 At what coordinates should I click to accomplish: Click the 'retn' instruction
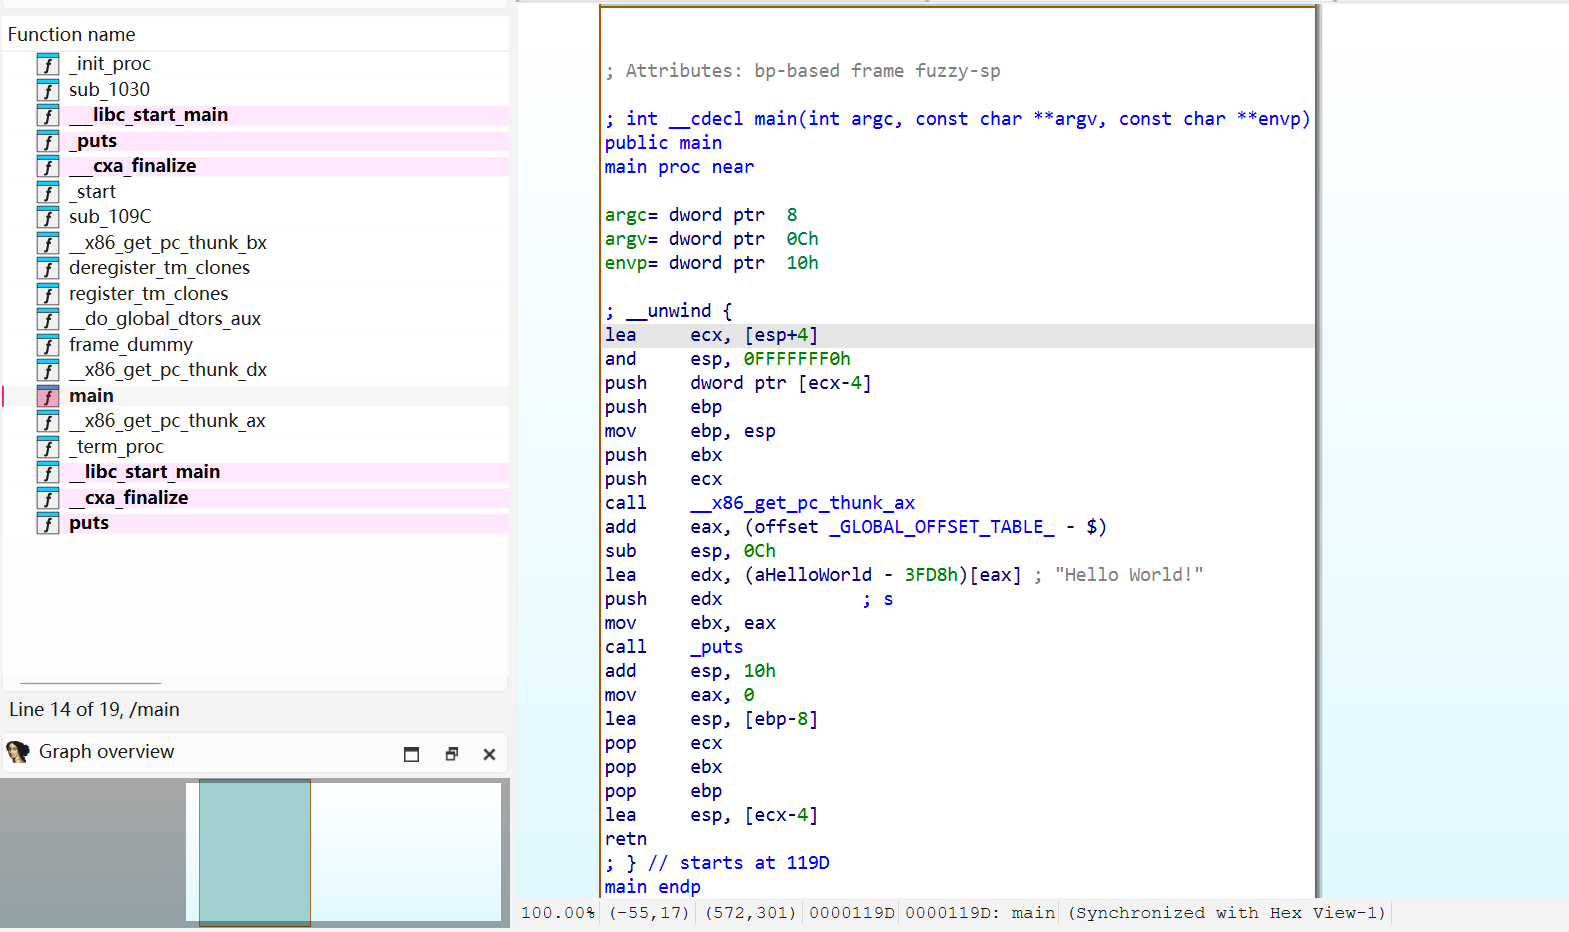point(626,839)
